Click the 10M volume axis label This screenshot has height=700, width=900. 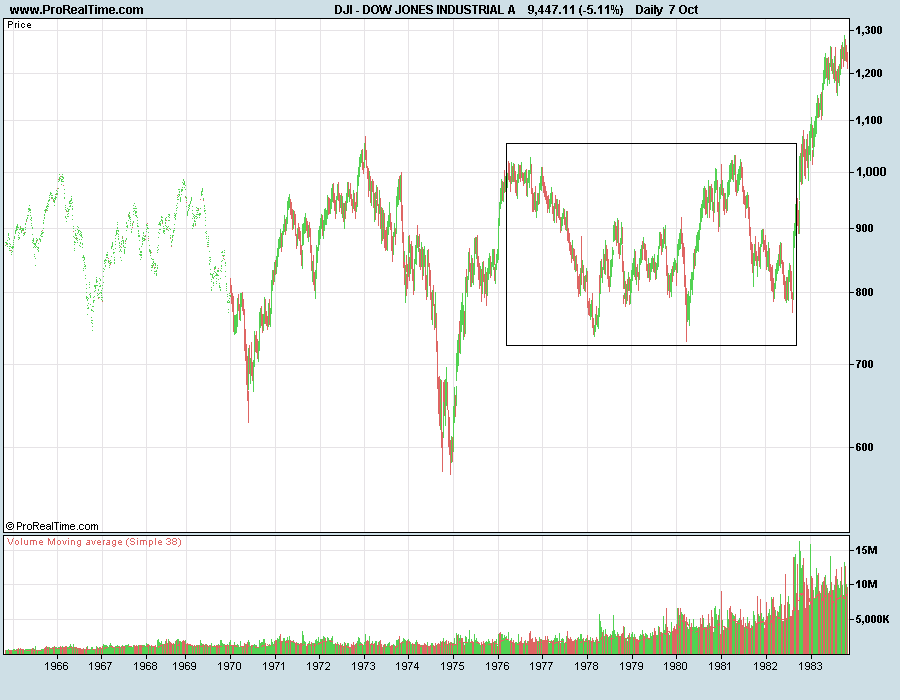(866, 584)
